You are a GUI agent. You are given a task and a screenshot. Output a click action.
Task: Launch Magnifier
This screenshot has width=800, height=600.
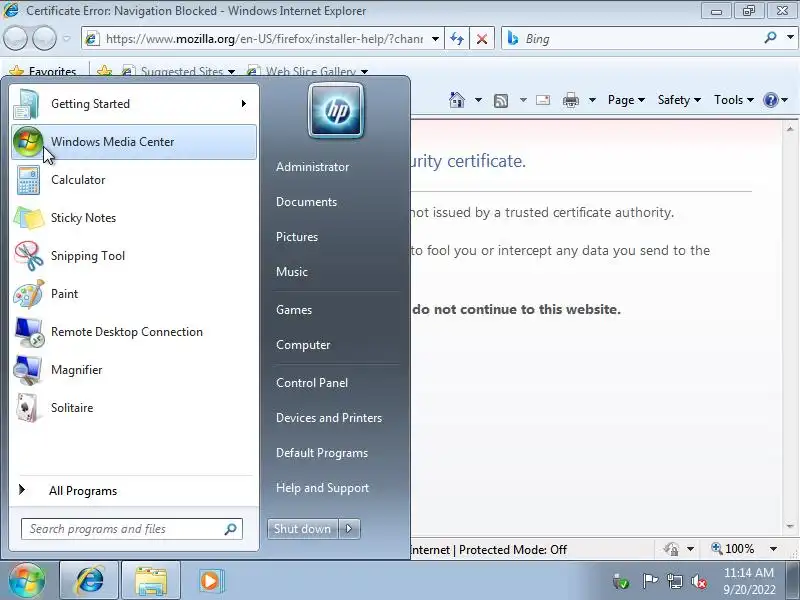(134, 370)
